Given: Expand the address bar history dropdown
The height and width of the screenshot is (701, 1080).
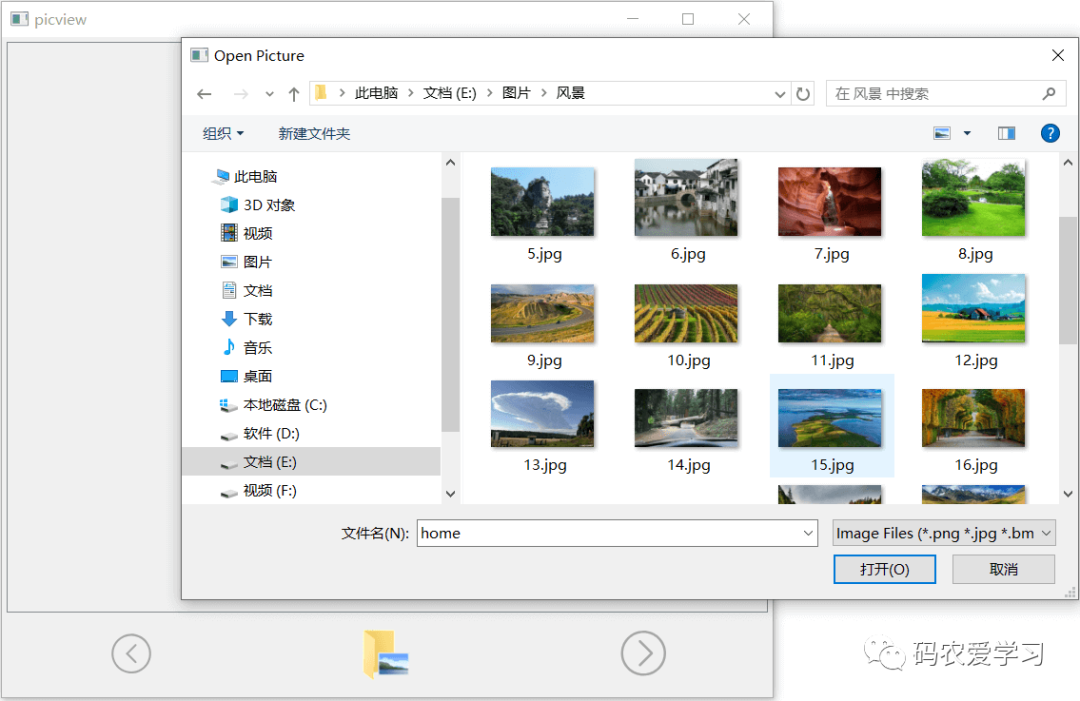Looking at the screenshot, I should [780, 94].
